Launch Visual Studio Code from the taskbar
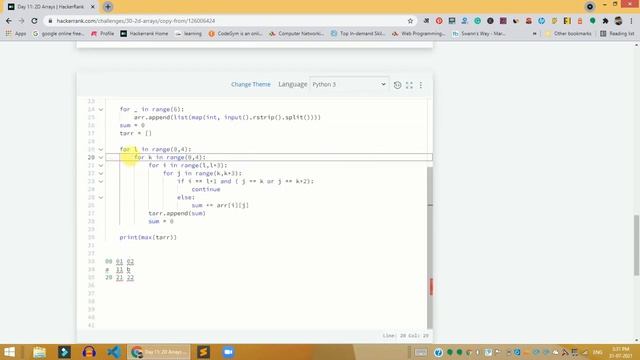 coord(113,352)
